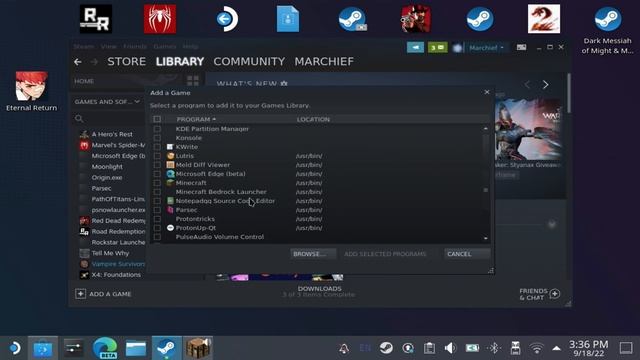Screen dimensions: 640x360
Task: Switch to Big Picture mode icon
Action: 521,47
